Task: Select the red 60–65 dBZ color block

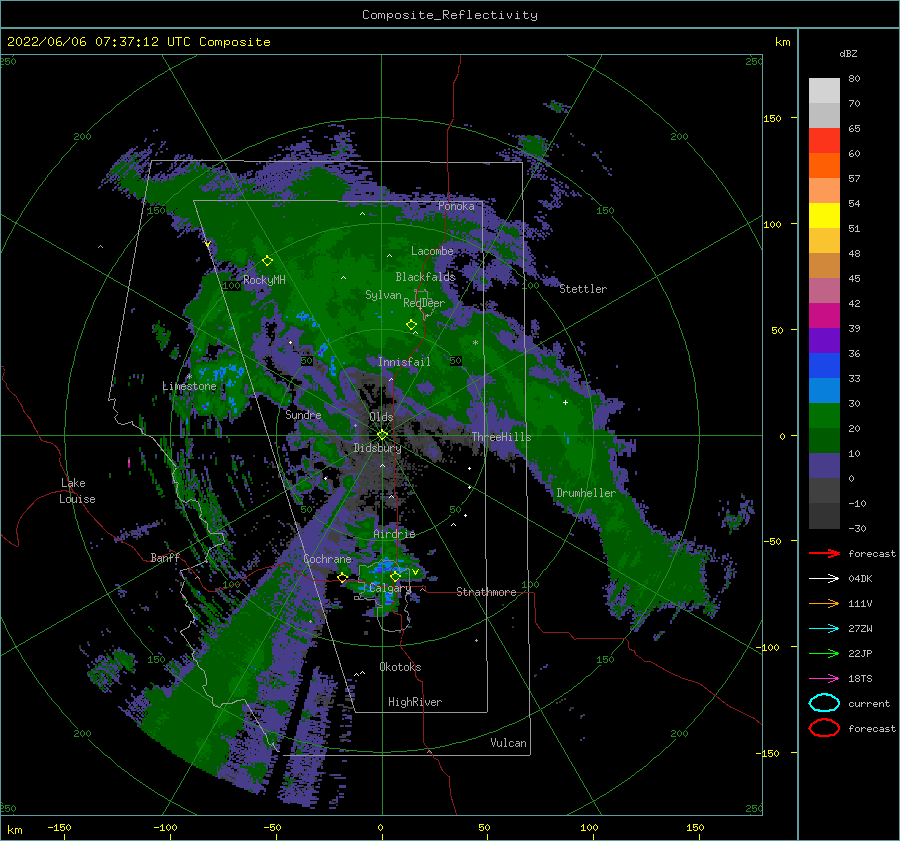Action: tap(824, 141)
